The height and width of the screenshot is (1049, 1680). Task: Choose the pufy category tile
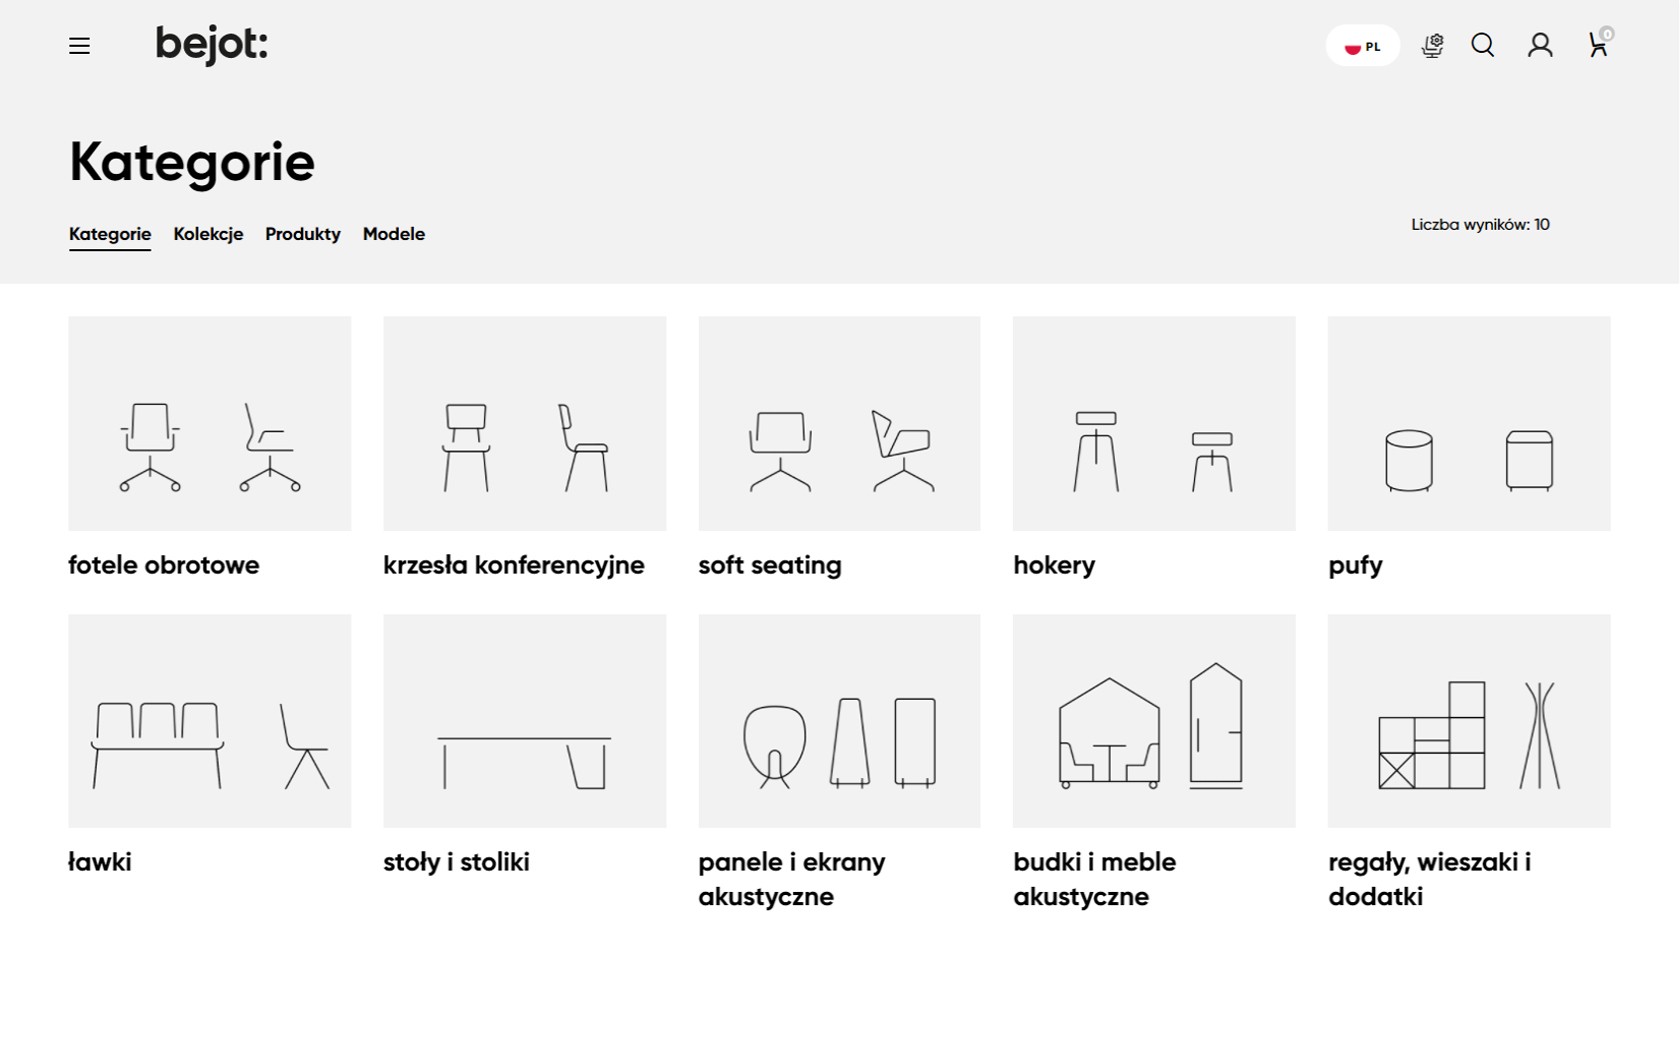pyautogui.click(x=1468, y=423)
